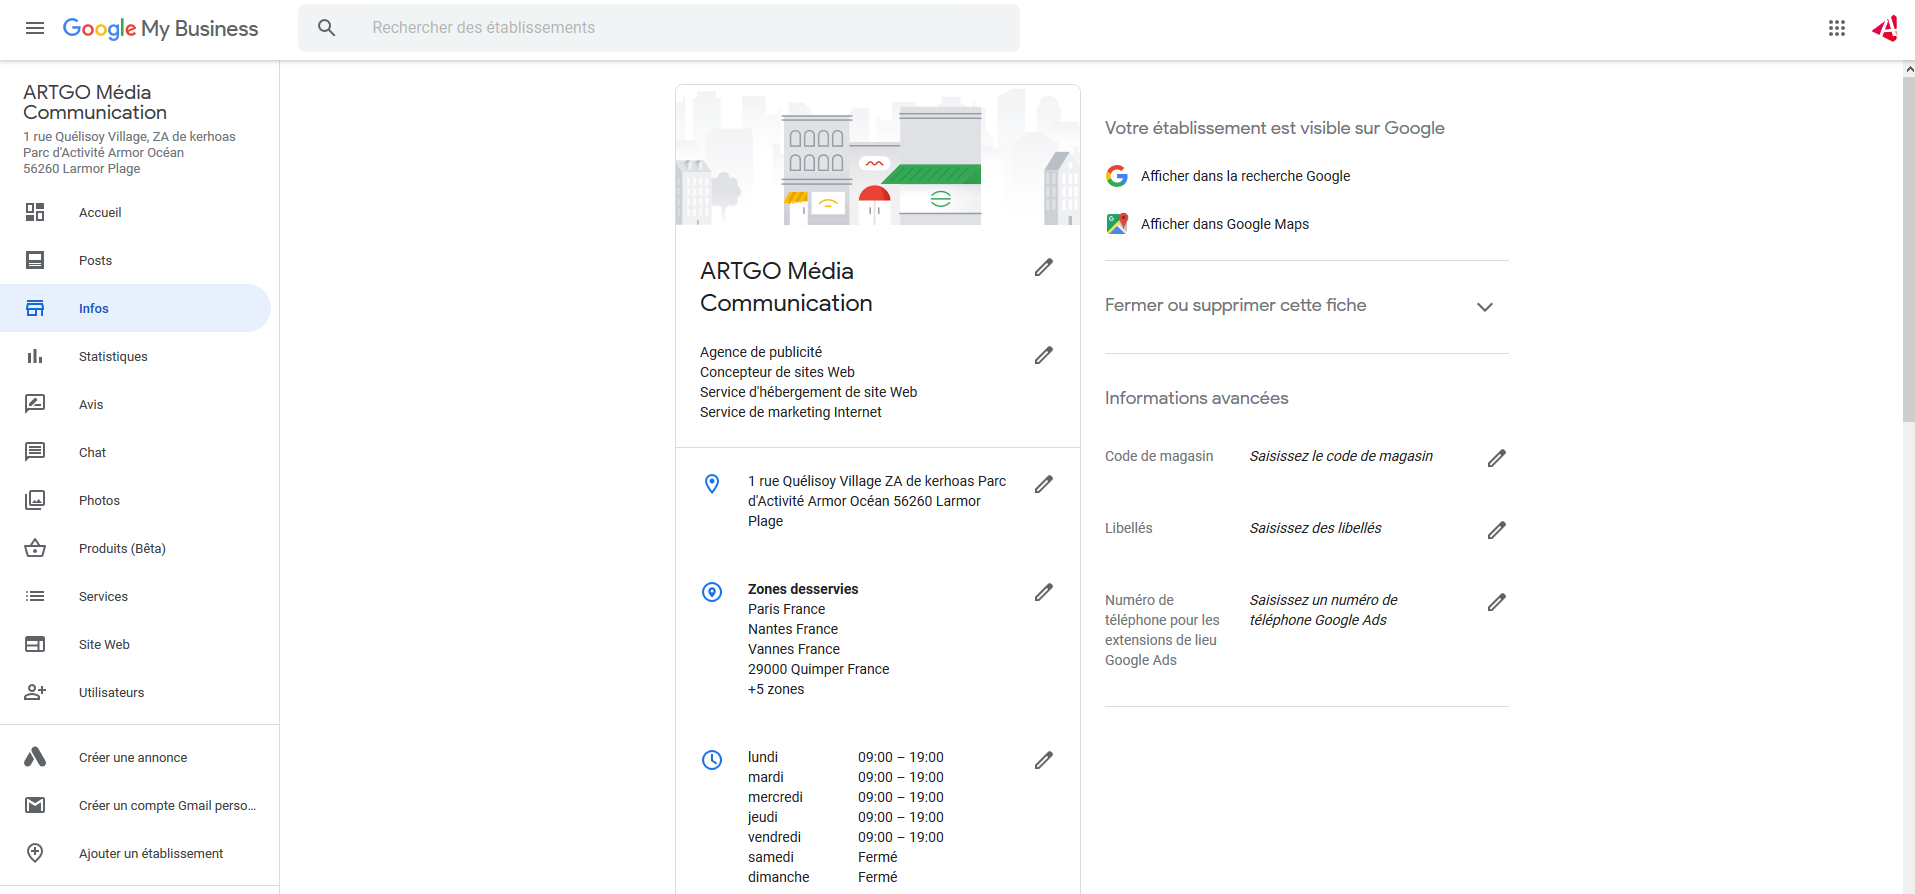Screen dimensions: 1915x894
Task: Click the Statistiques bar chart icon
Action: tap(35, 356)
